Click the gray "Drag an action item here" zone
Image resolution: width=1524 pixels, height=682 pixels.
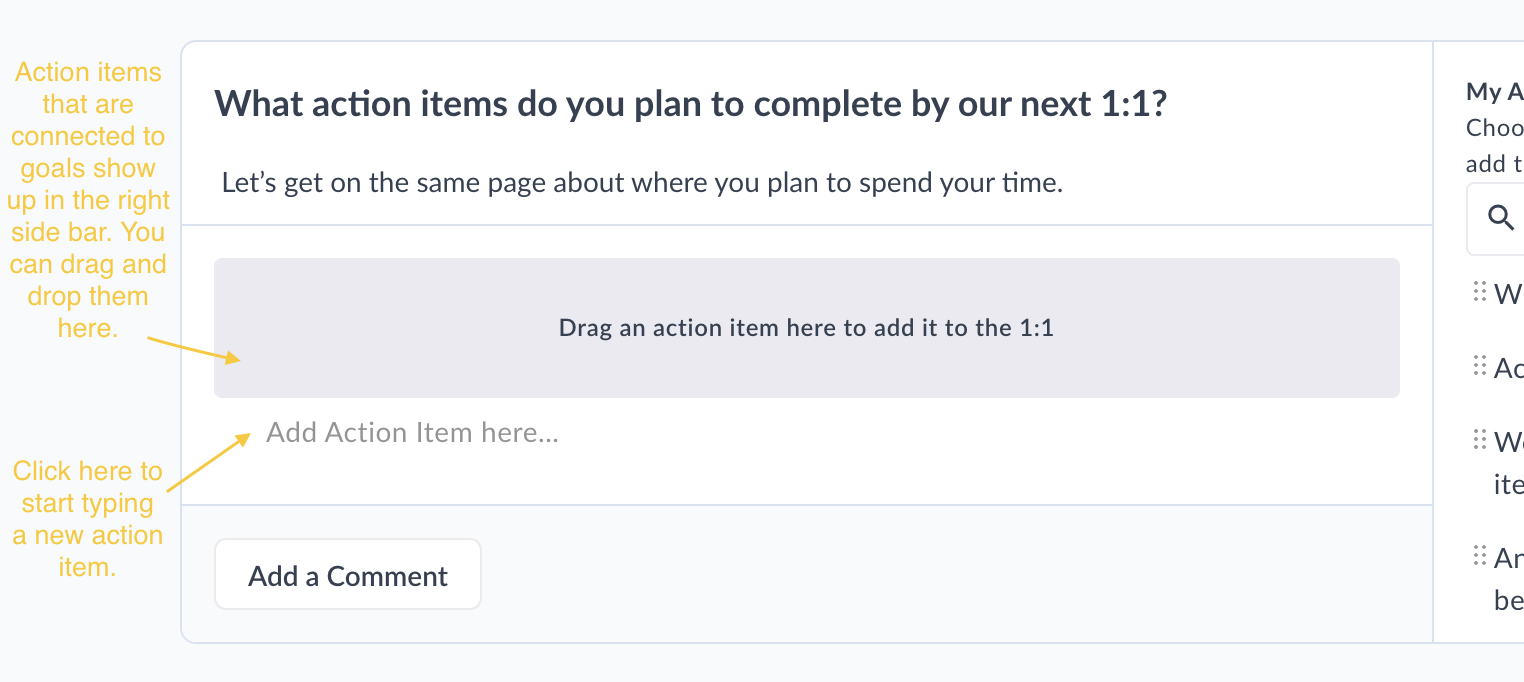[806, 328]
